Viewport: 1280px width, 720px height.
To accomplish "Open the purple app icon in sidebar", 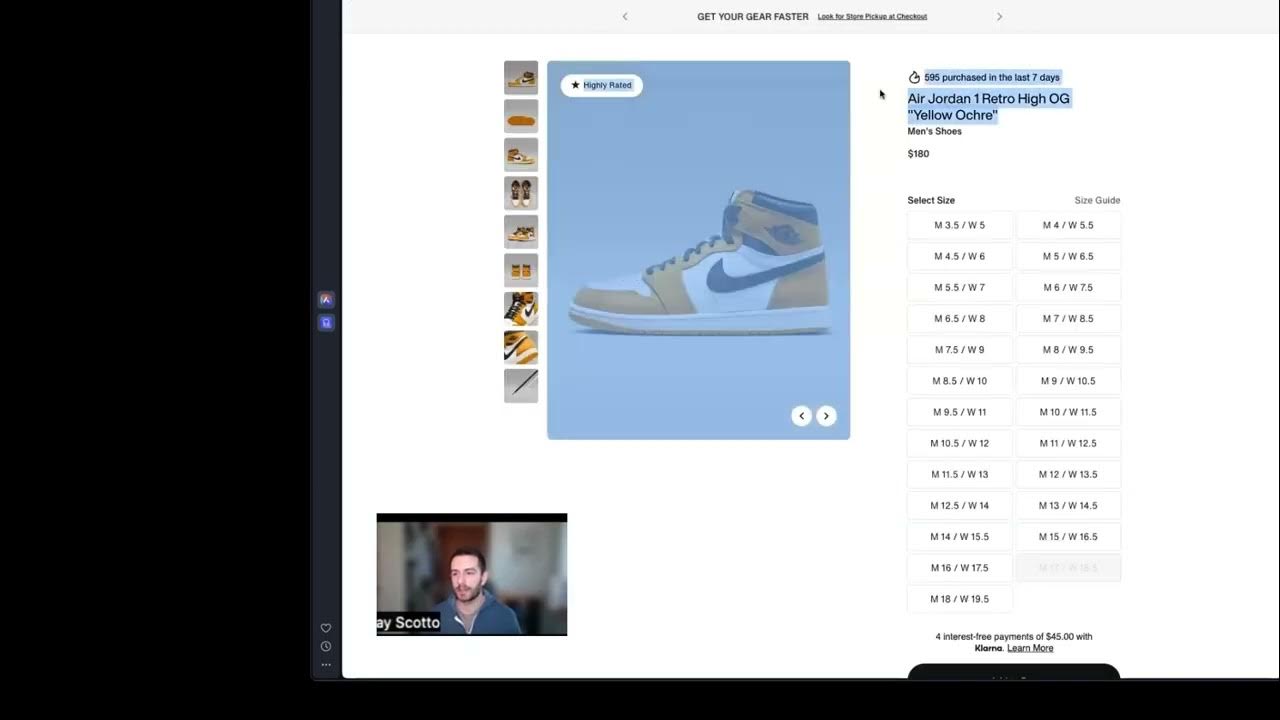I will click(326, 299).
